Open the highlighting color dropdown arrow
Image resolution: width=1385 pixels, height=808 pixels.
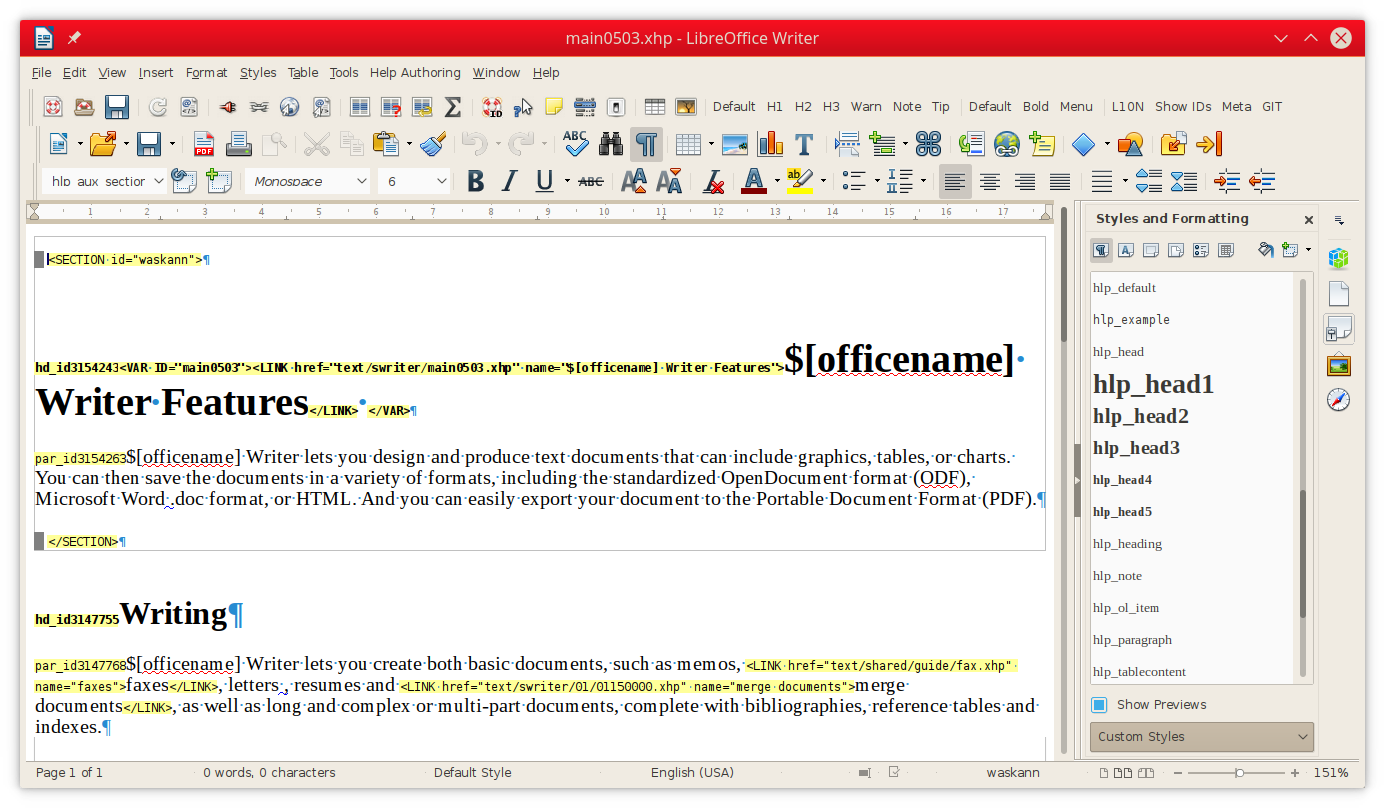click(823, 181)
